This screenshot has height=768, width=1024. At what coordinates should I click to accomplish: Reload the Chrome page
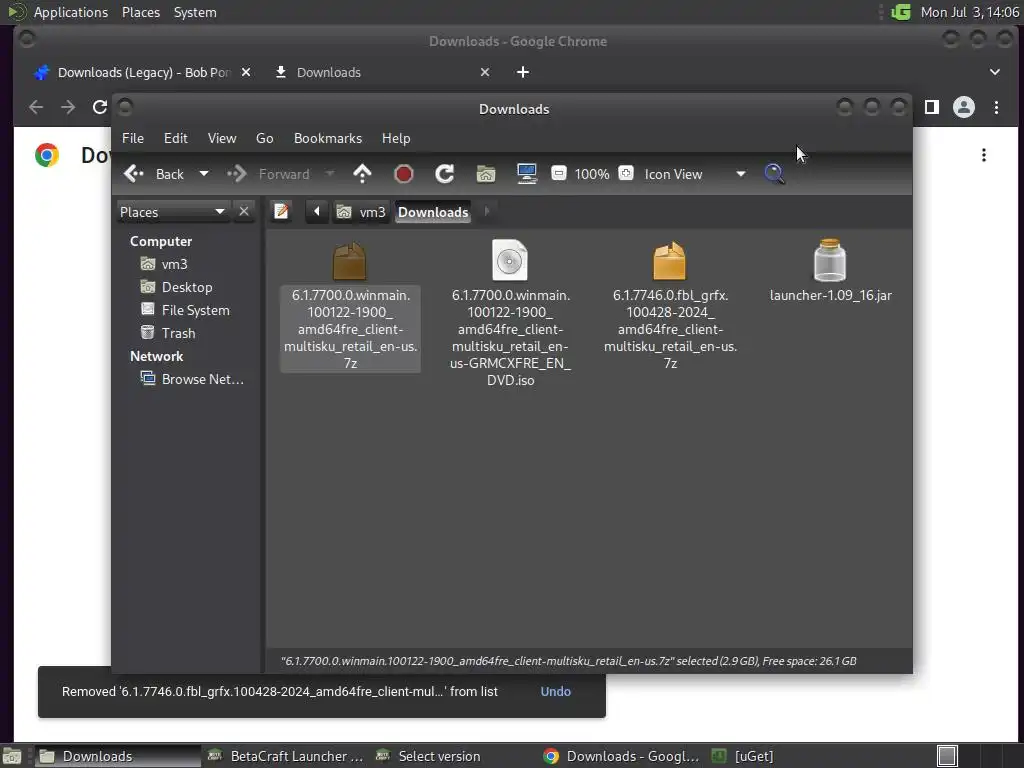(99, 107)
